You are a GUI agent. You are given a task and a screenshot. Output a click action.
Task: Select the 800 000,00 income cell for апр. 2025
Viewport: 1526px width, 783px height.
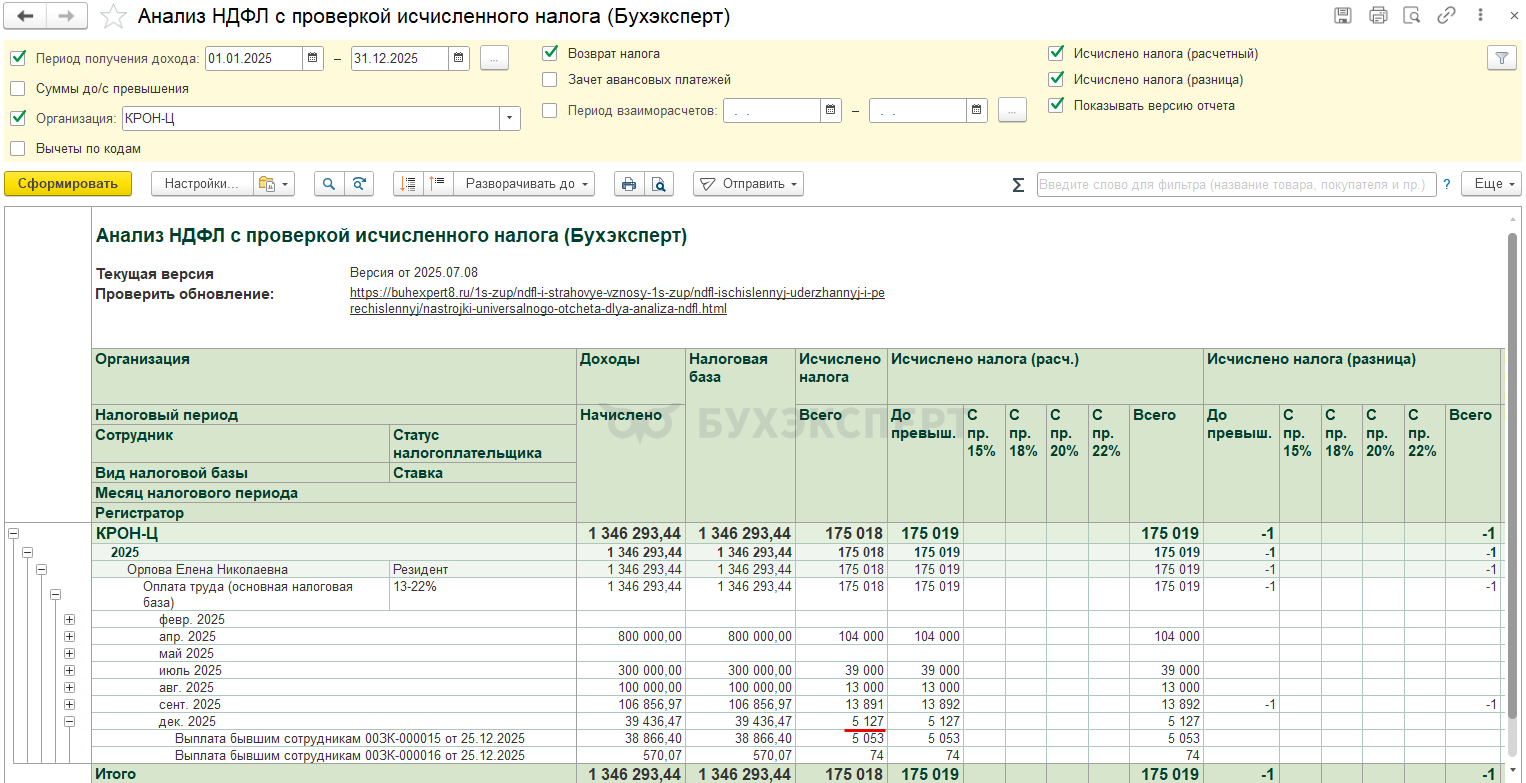(x=631, y=637)
